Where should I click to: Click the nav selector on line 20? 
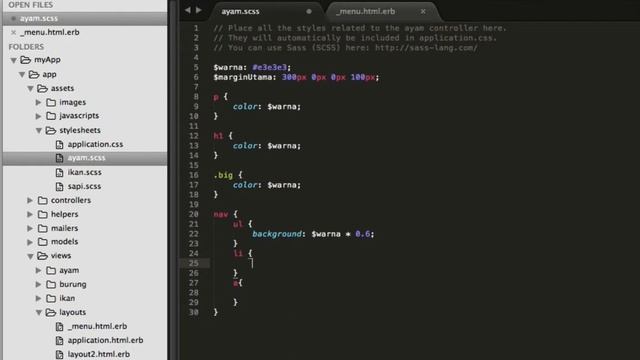point(221,214)
